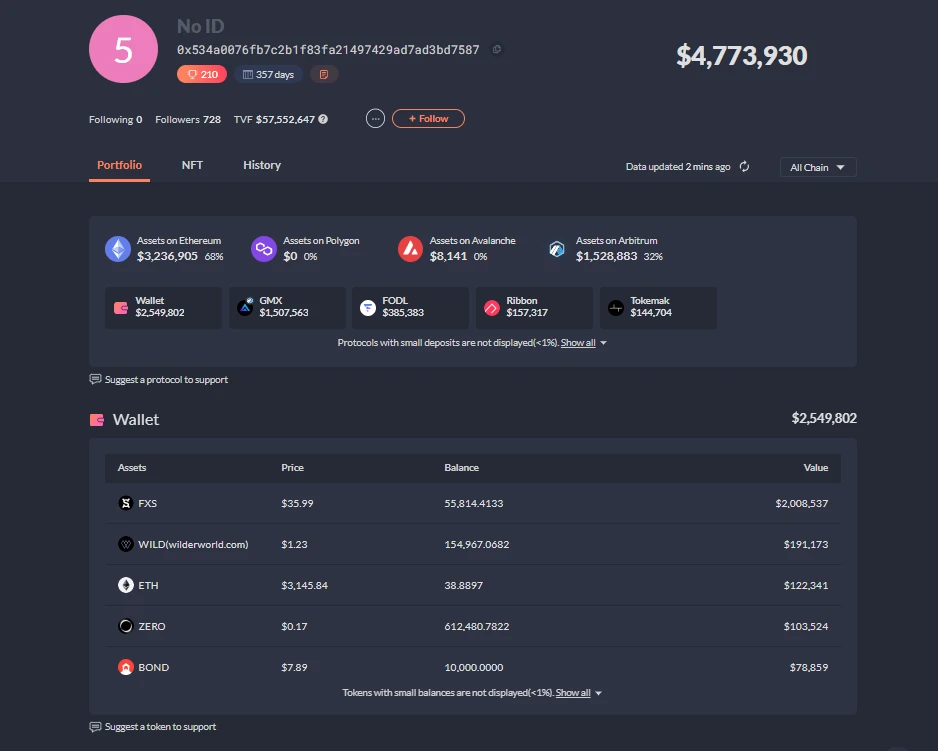Click Suggest a token to support
The width and height of the screenshot is (938, 751).
tap(160, 726)
